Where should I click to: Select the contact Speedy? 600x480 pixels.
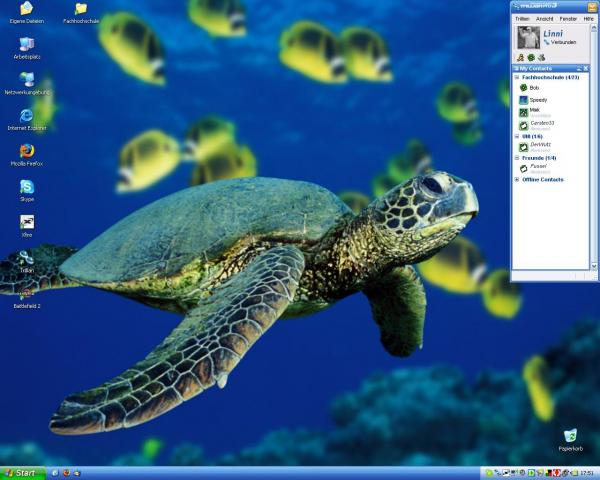[x=538, y=100]
